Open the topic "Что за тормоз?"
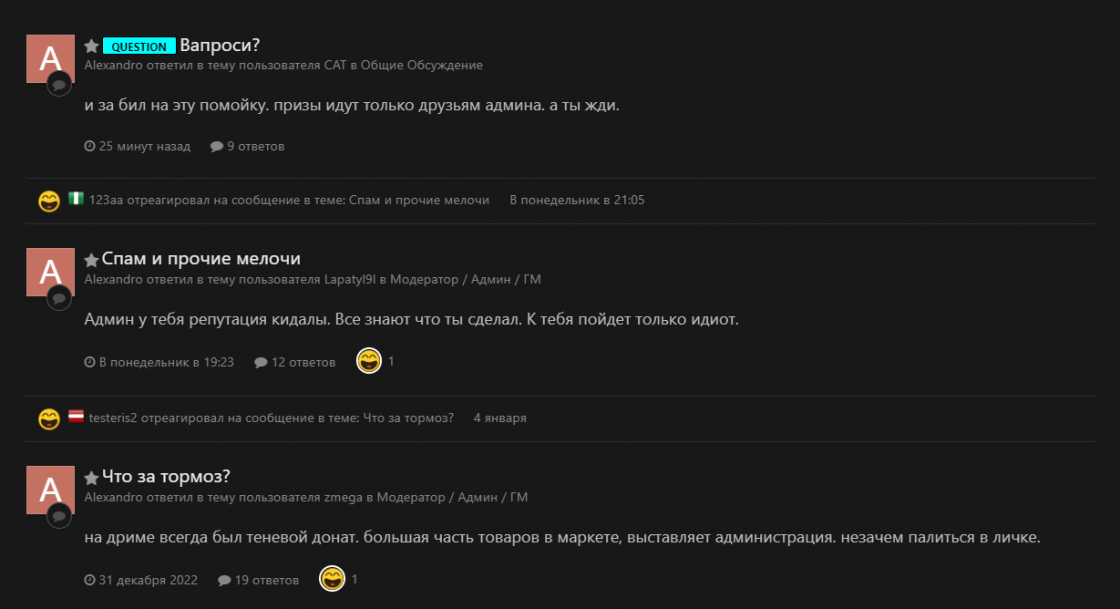 pyautogui.click(x=164, y=476)
